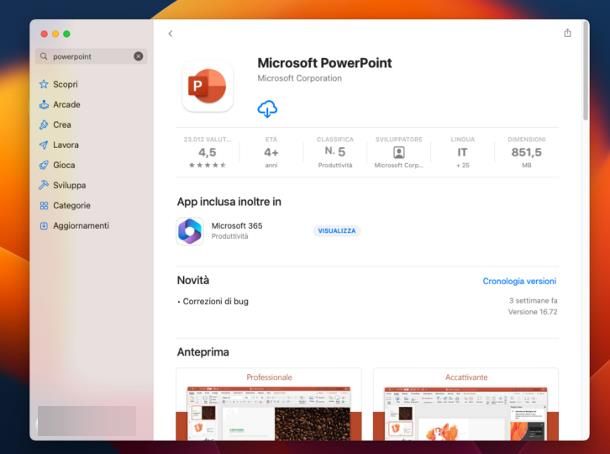The height and width of the screenshot is (454, 610).
Task: Click the Categorie grid icon
Action: [44, 205]
